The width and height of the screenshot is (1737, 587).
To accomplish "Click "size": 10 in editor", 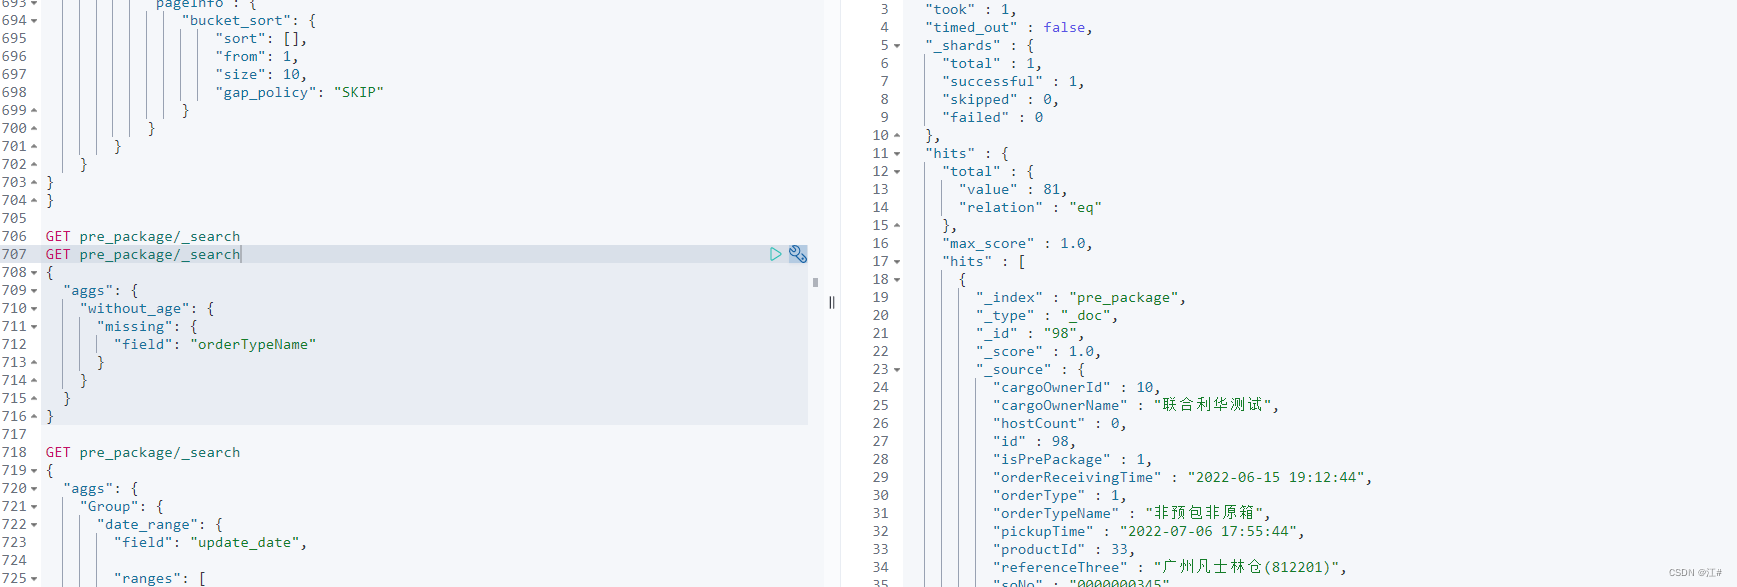I will coord(261,74).
